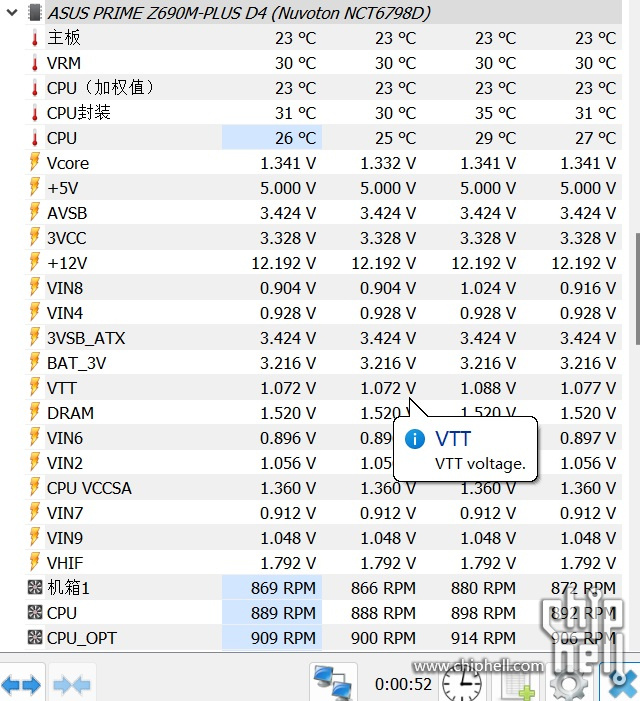The width and height of the screenshot is (640, 701).
Task: Click the vertical scrollbar thumb on the right
Action: (x=637, y=289)
